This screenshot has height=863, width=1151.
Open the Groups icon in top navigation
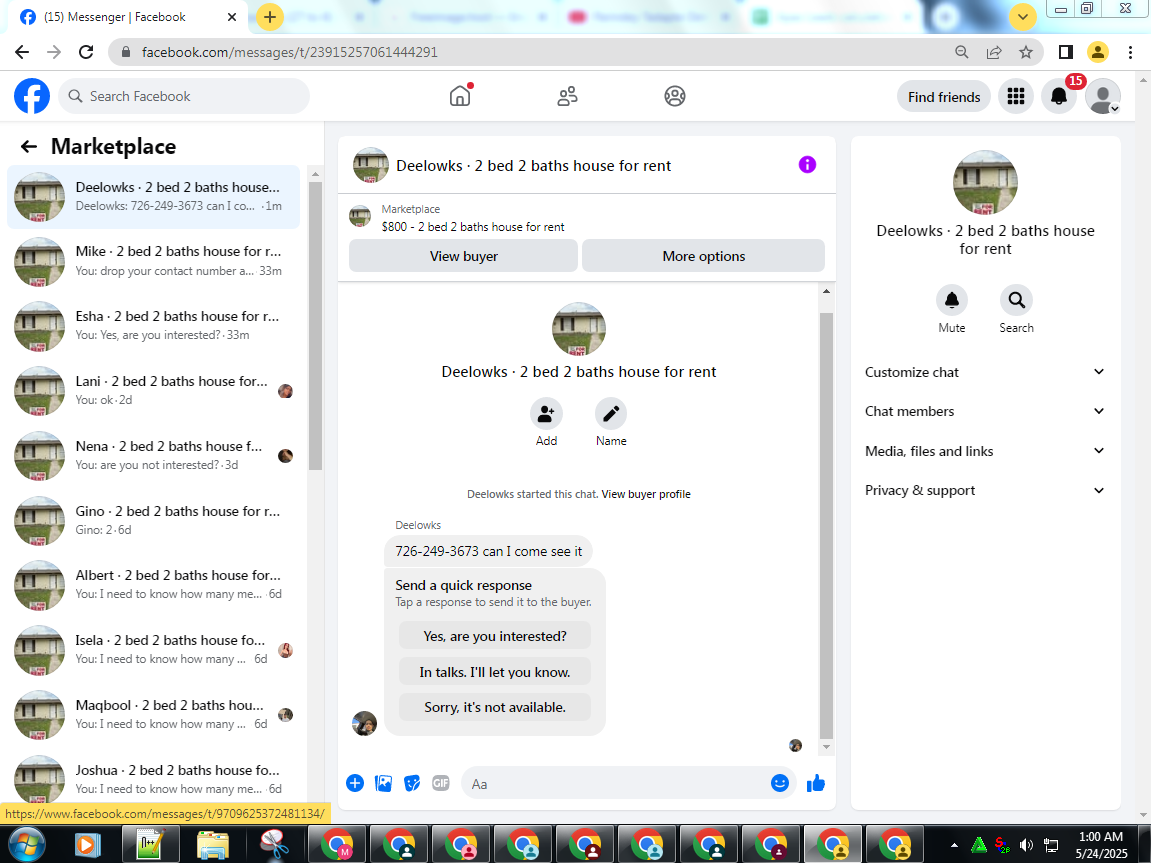pyautogui.click(x=675, y=96)
